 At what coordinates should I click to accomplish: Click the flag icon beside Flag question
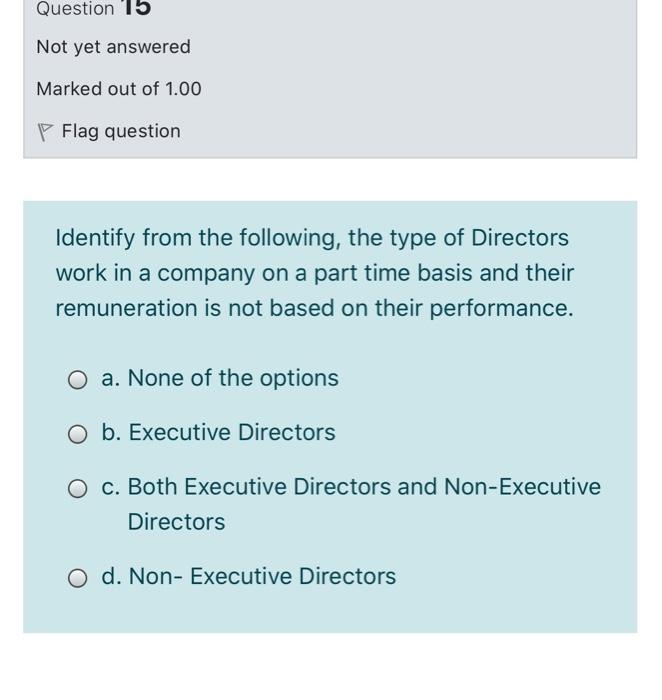click(x=44, y=132)
